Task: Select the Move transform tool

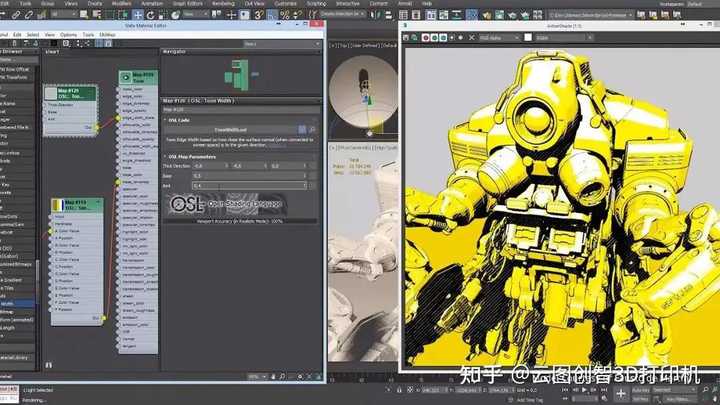Action: (138, 15)
